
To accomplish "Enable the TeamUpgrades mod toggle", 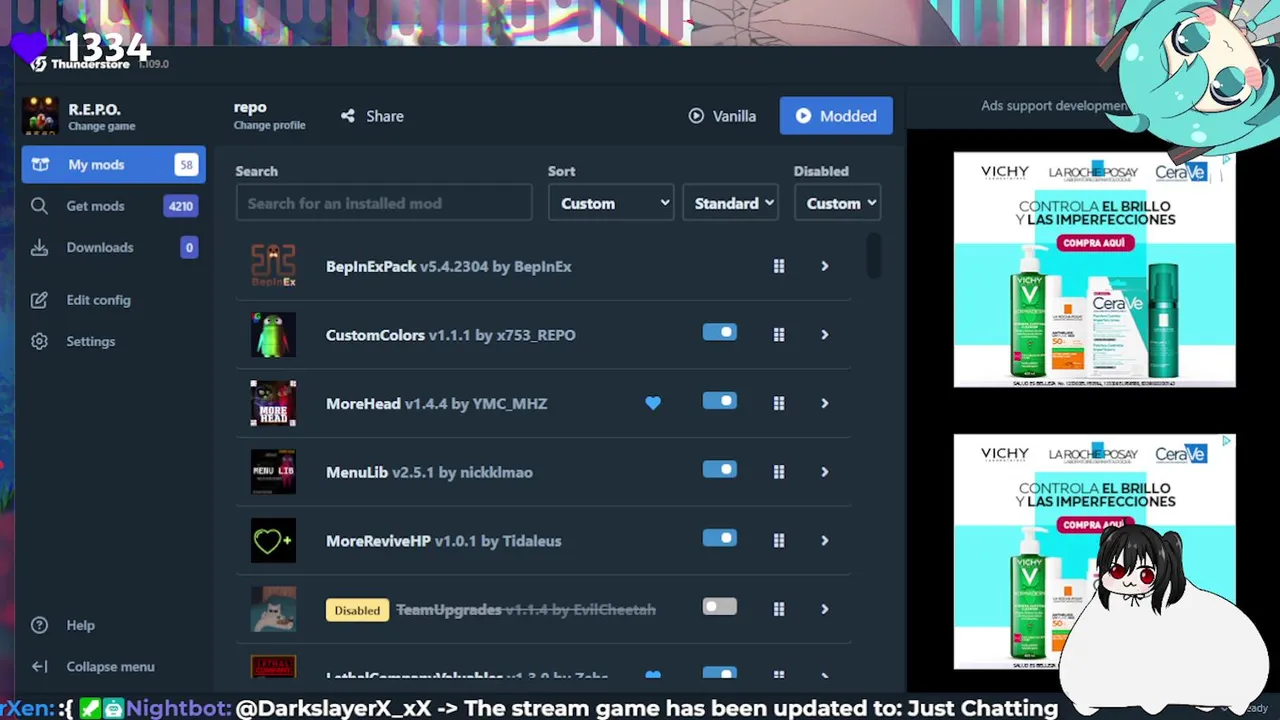I will 720,607.
